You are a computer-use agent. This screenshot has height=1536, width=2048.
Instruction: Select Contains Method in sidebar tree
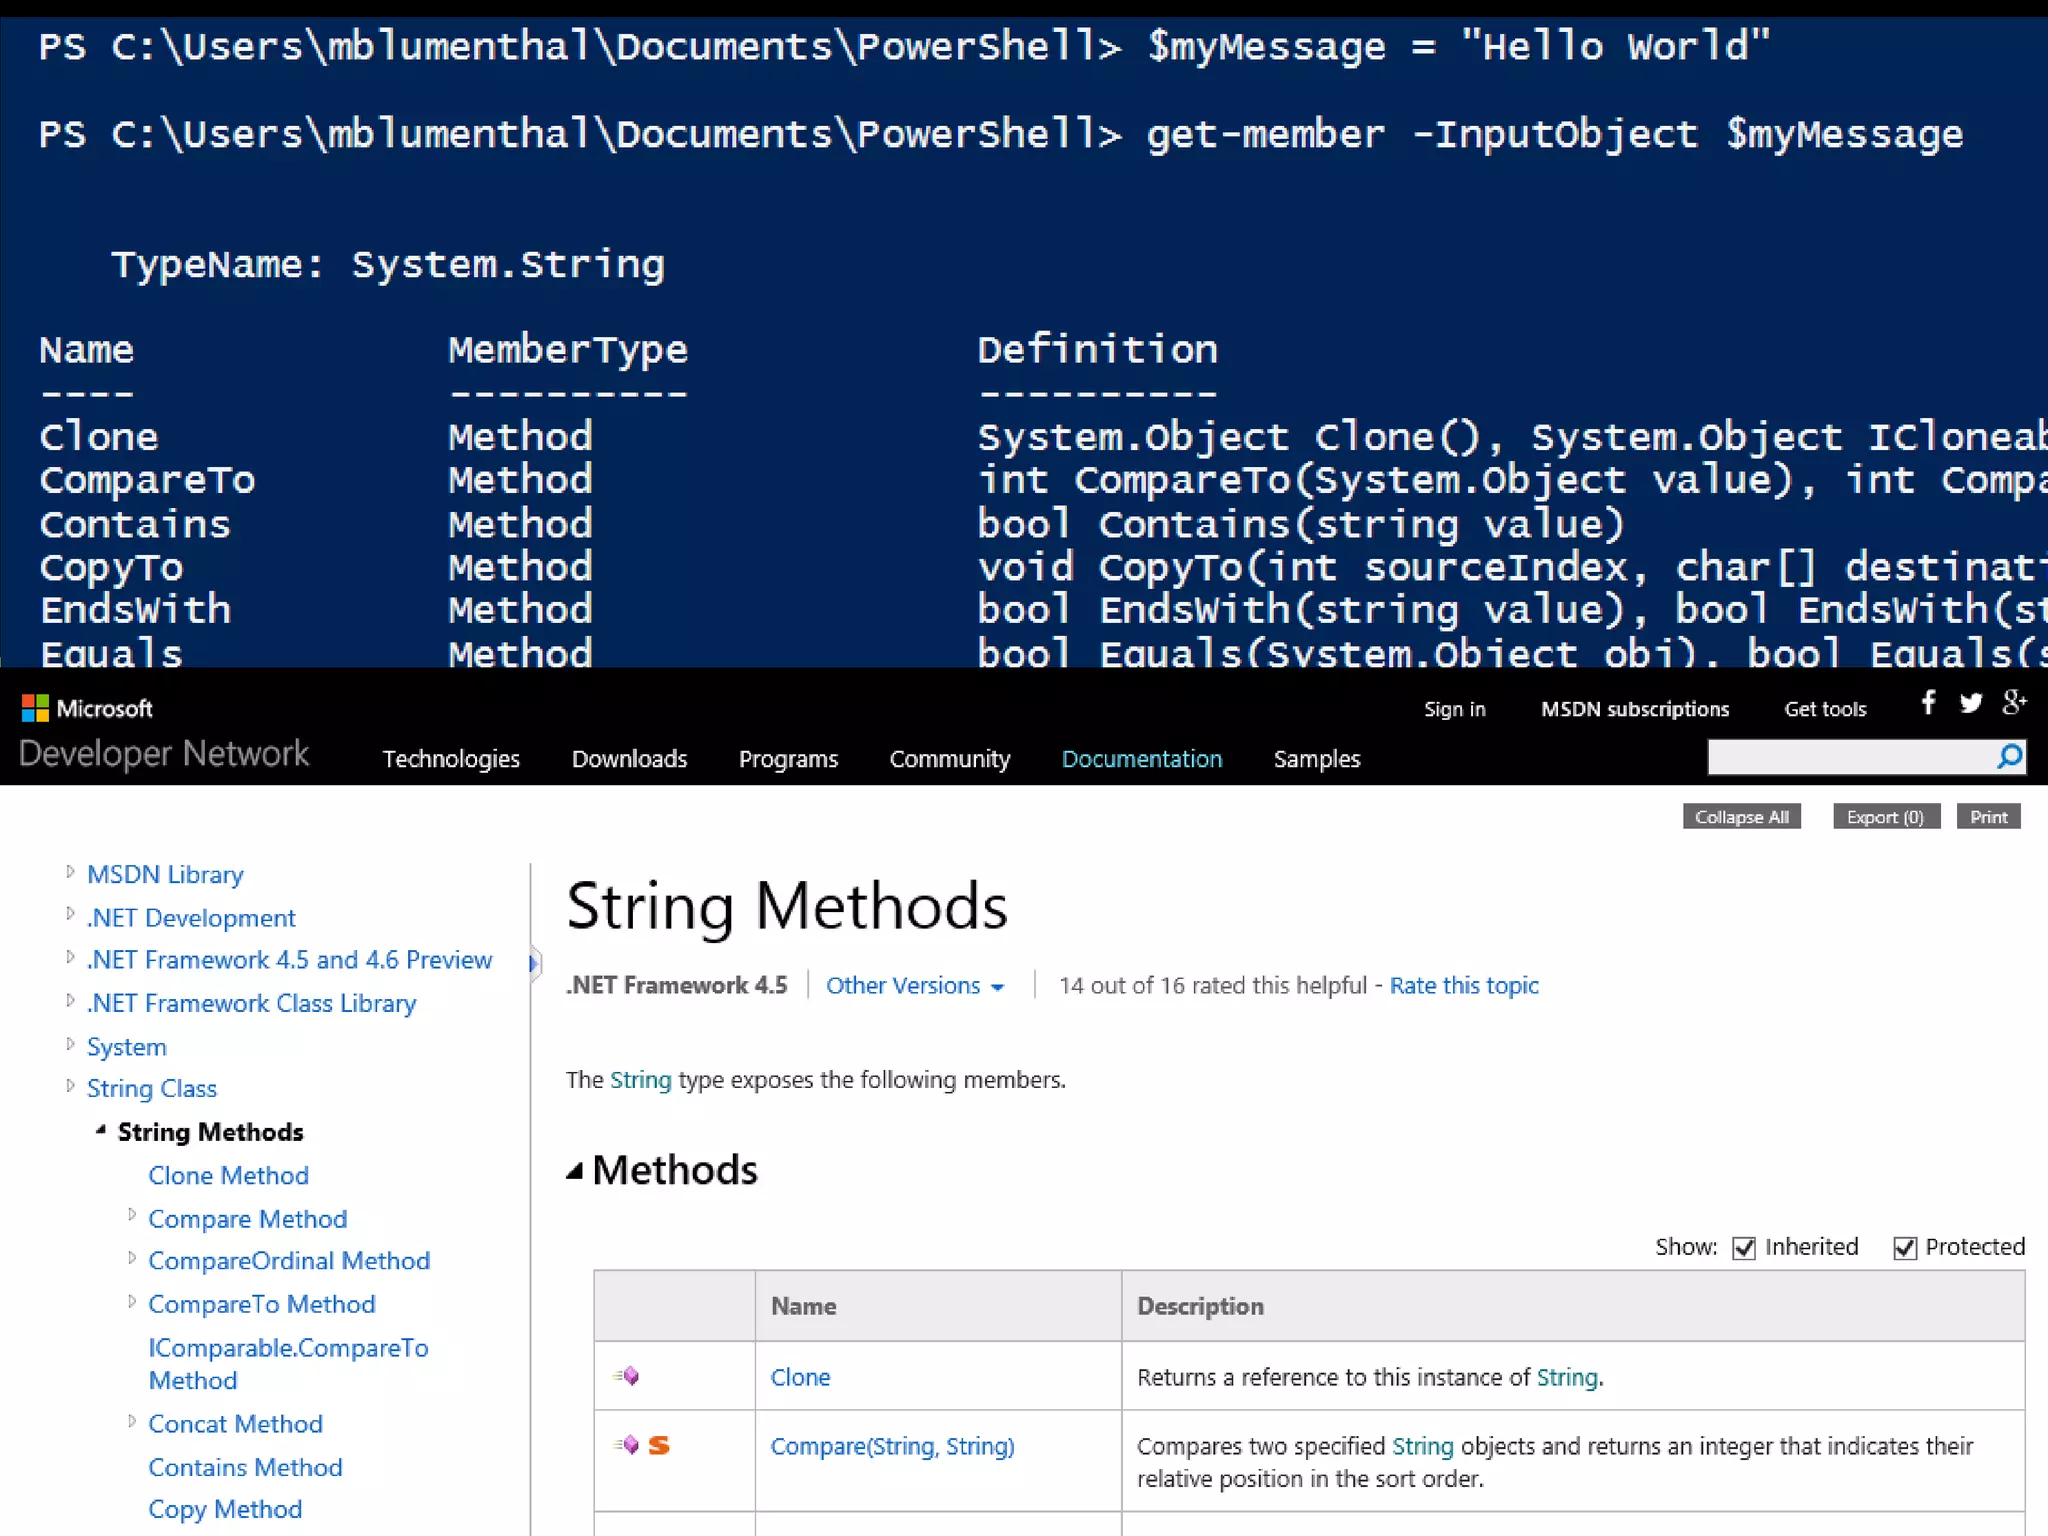pyautogui.click(x=245, y=1467)
